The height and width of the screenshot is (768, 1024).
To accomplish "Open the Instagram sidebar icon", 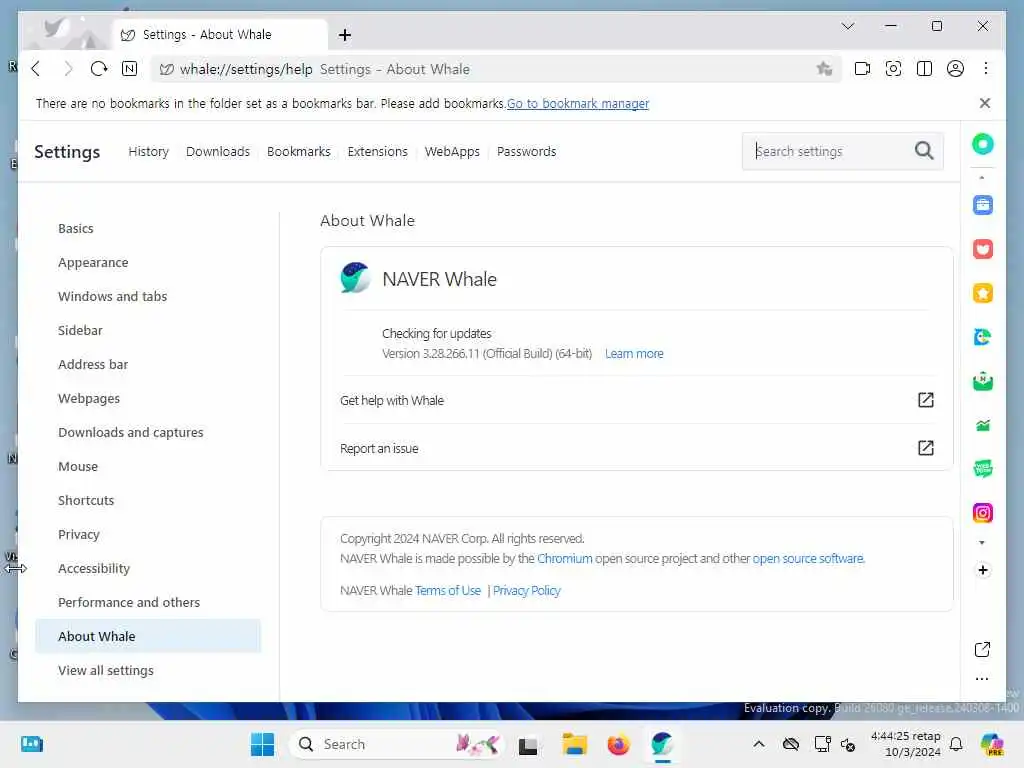I will 982,513.
